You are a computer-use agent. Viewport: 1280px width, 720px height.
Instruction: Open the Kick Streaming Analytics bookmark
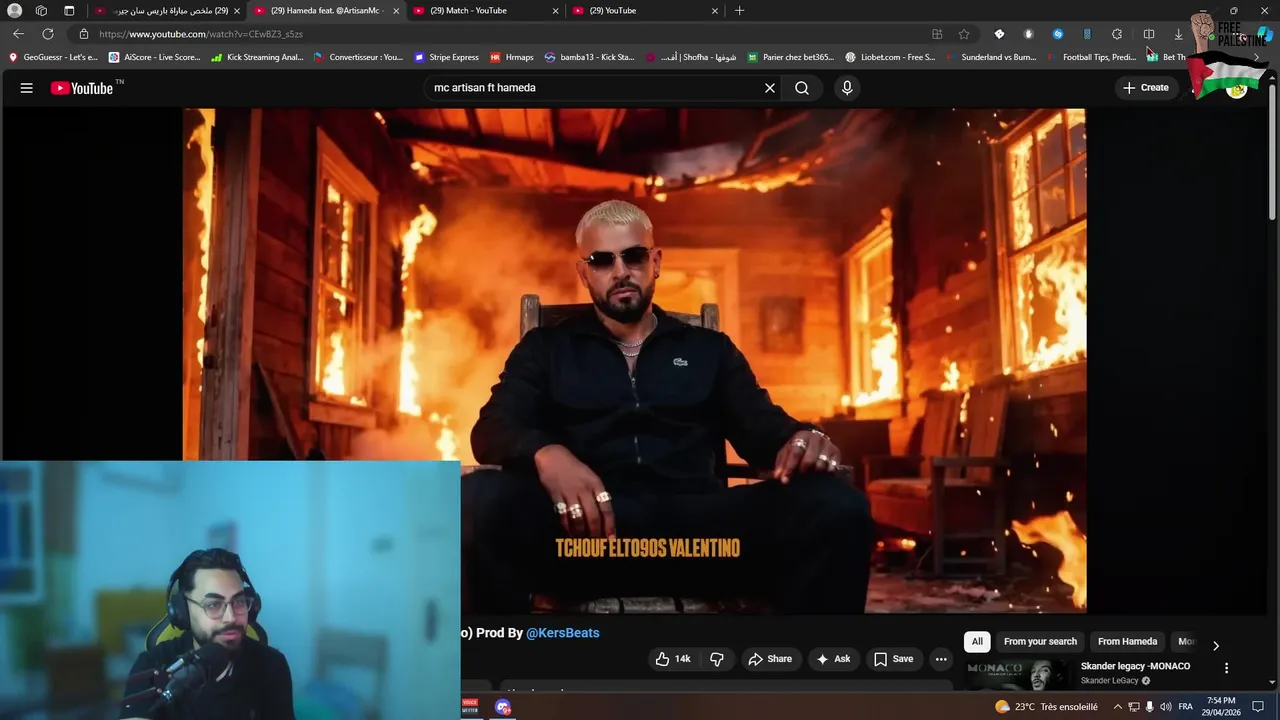[x=257, y=57]
